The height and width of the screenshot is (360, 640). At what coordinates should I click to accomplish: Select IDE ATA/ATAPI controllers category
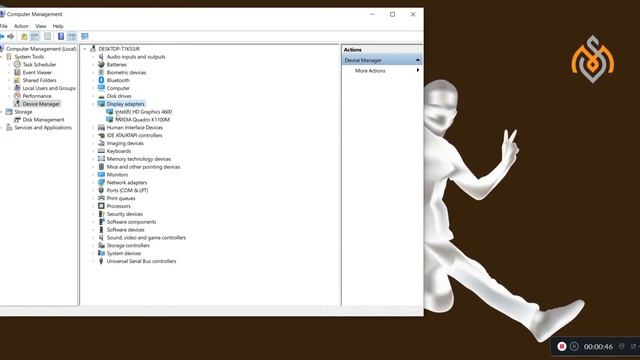134,135
